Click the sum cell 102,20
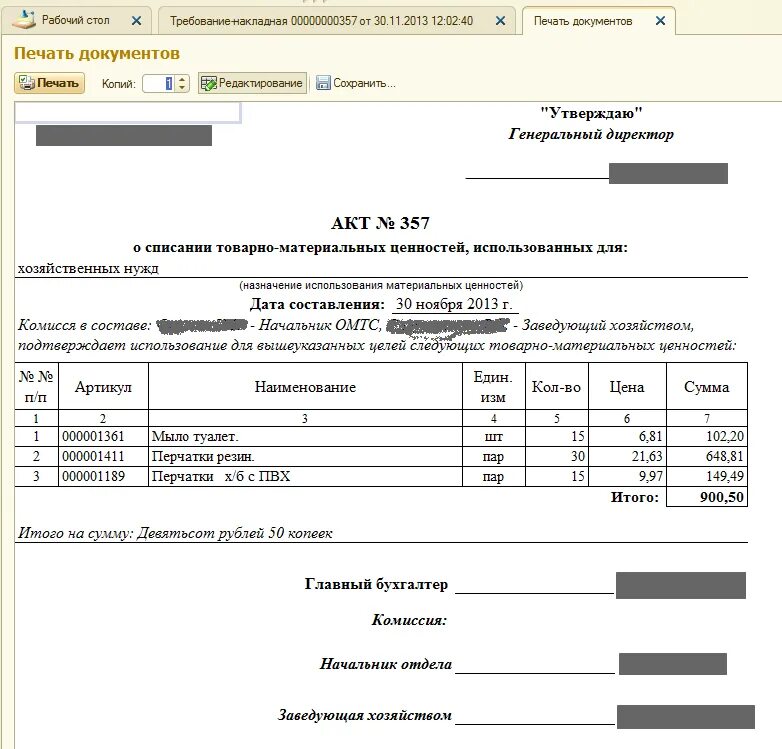Screen dimensions: 782x749 [x=707, y=436]
